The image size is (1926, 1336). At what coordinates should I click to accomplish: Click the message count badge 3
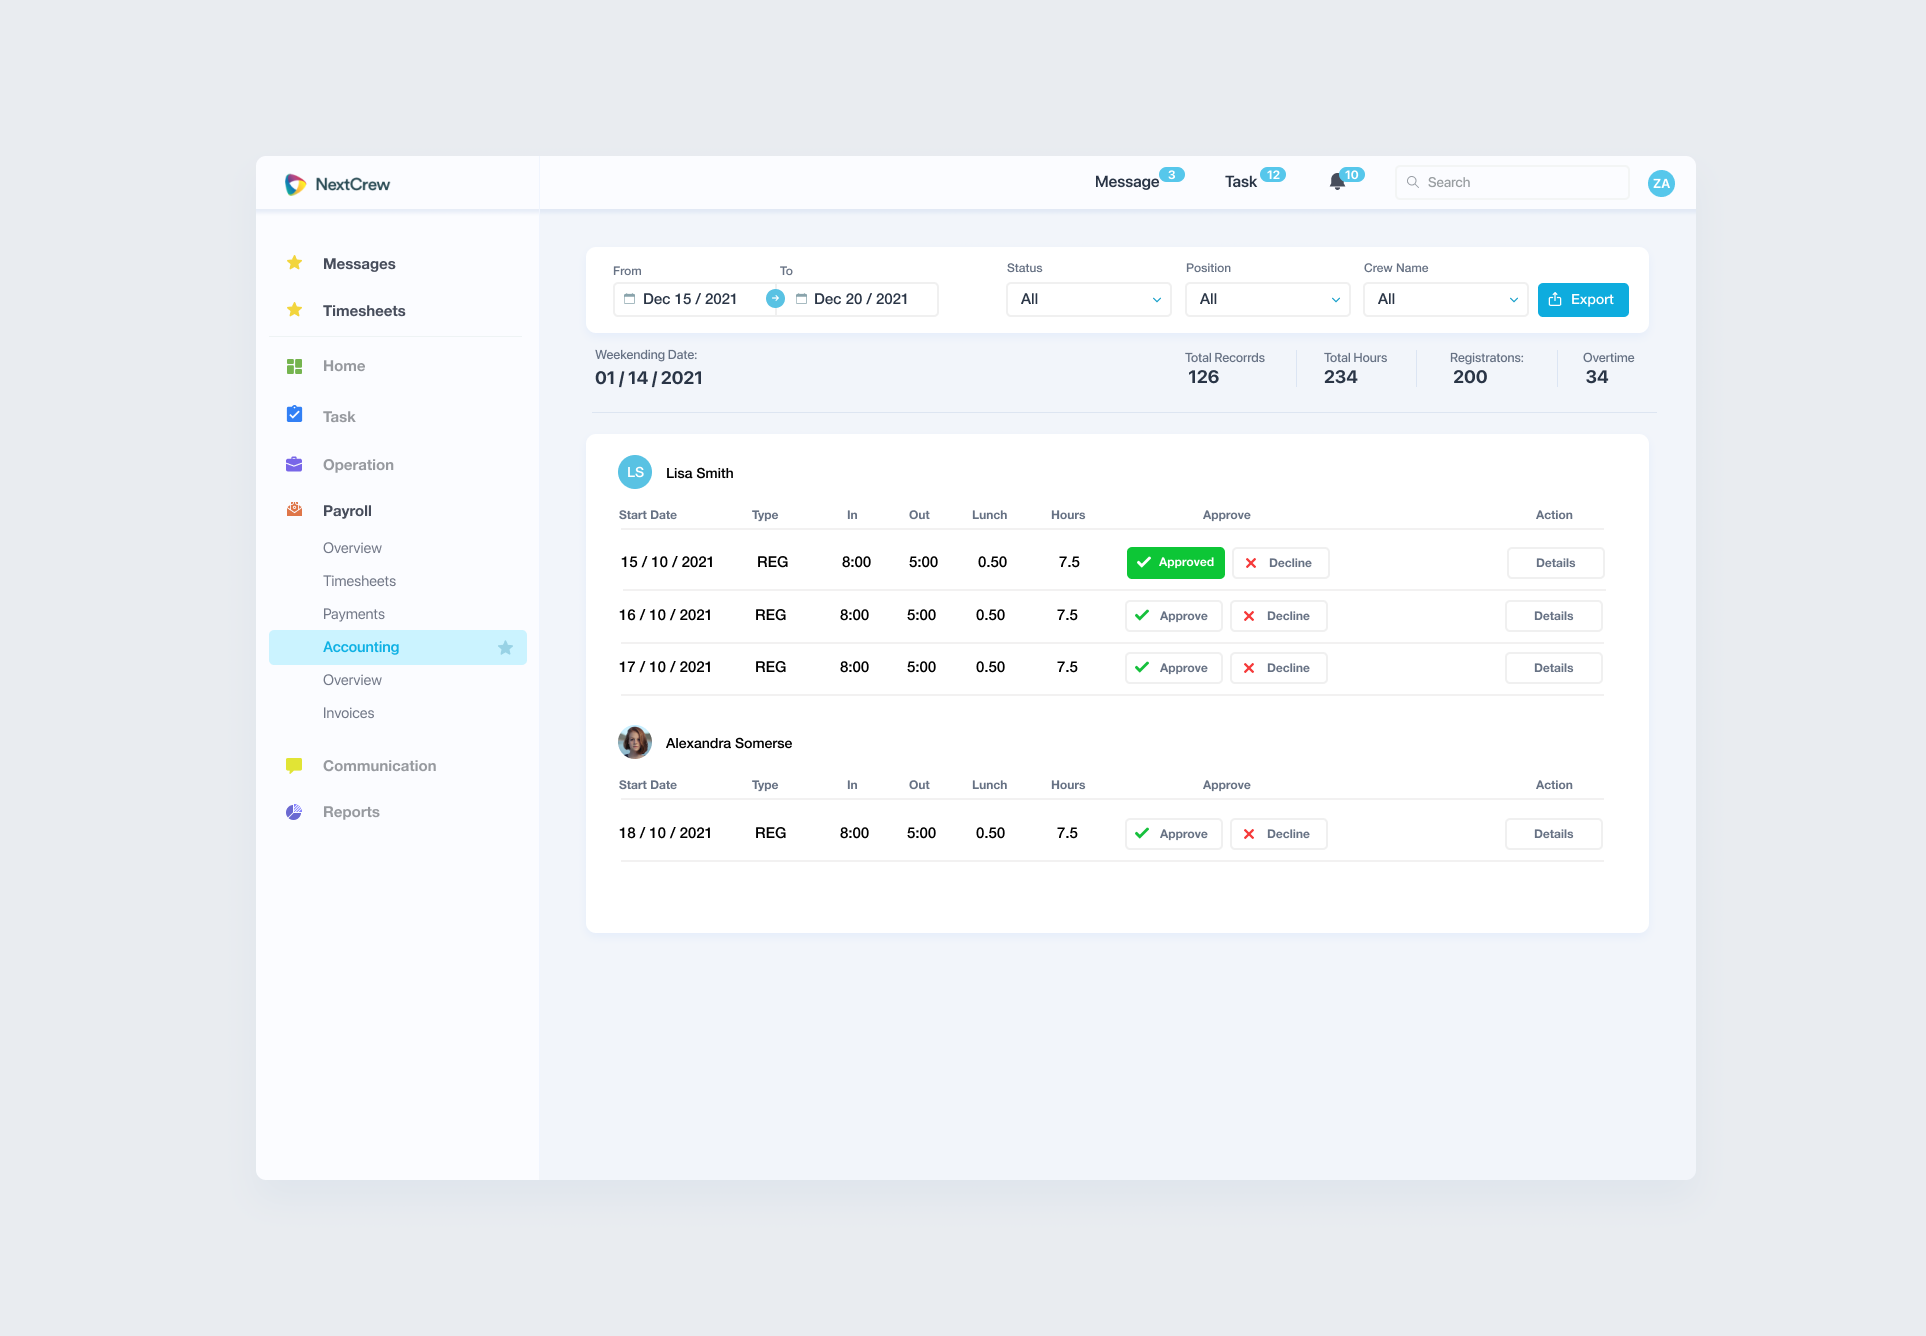coord(1172,174)
